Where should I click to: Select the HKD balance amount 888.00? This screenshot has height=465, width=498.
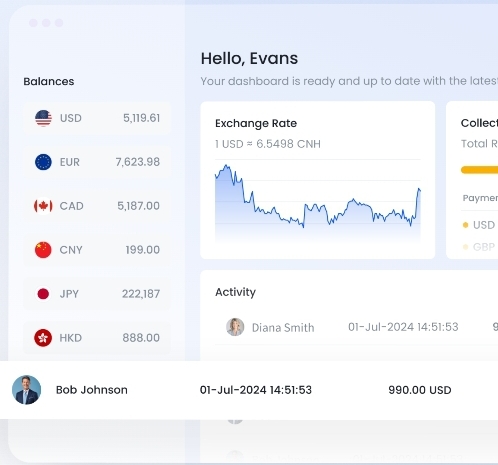coord(141,338)
